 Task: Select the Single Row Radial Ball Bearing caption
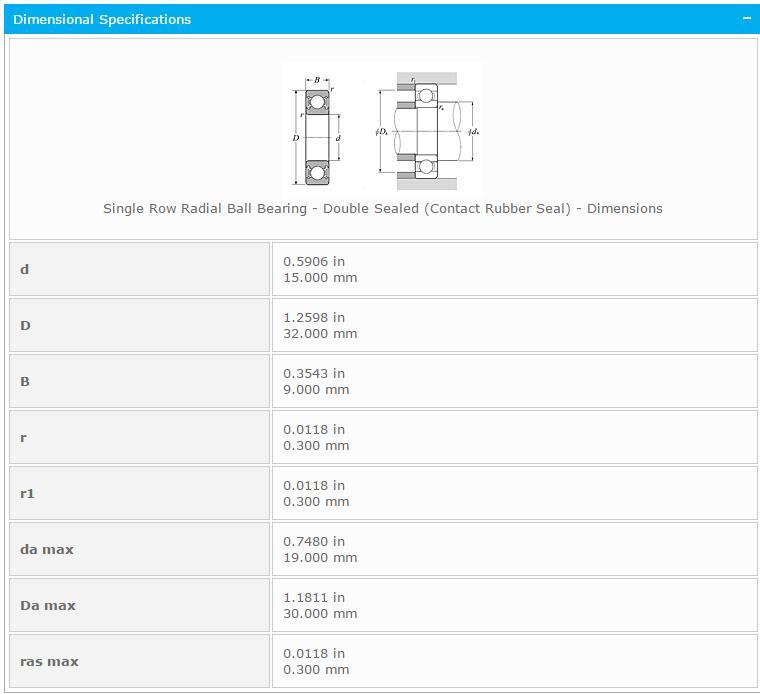coord(382,208)
